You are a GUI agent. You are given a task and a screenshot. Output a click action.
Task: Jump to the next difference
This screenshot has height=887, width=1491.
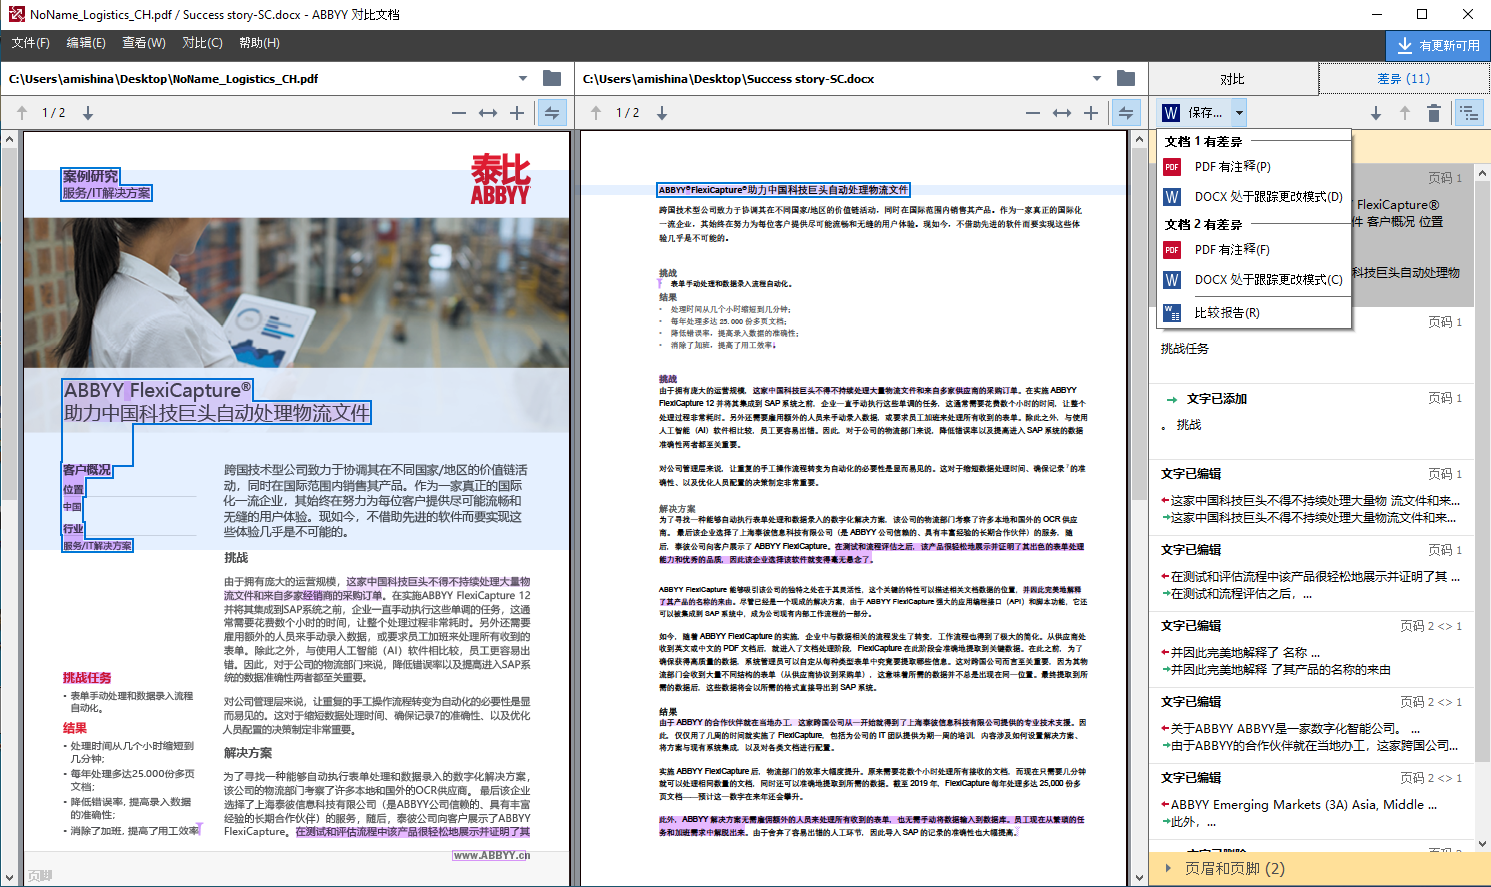(1376, 113)
